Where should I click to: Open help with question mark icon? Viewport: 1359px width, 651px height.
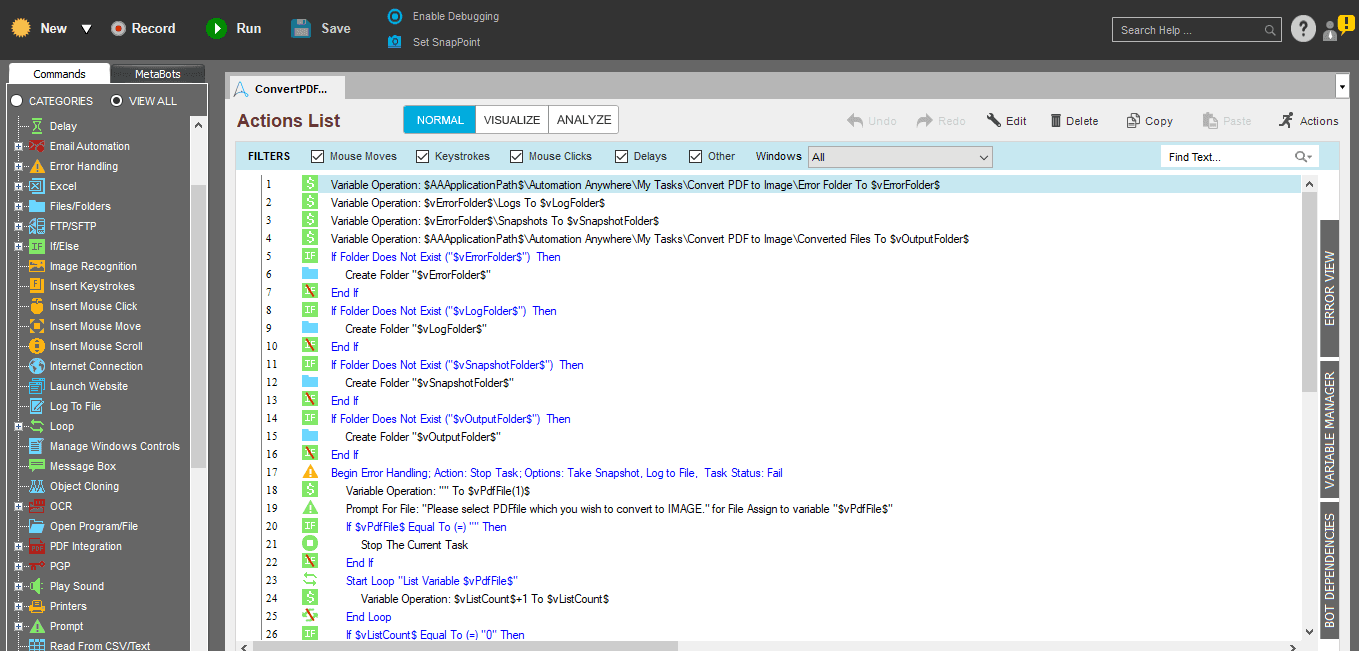coord(1303,29)
